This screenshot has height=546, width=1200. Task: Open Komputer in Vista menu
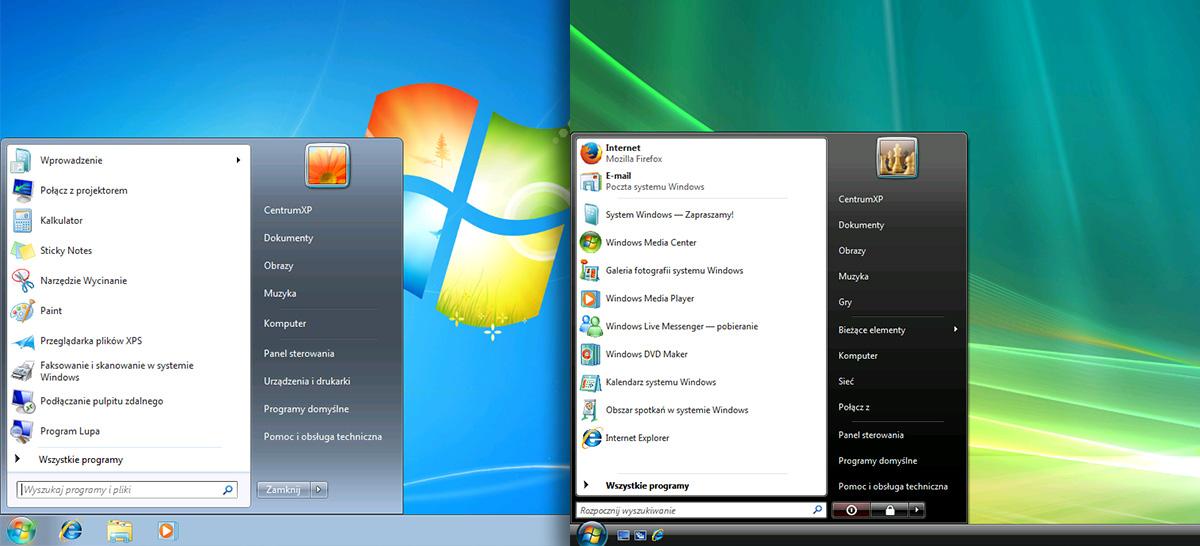[x=858, y=356]
